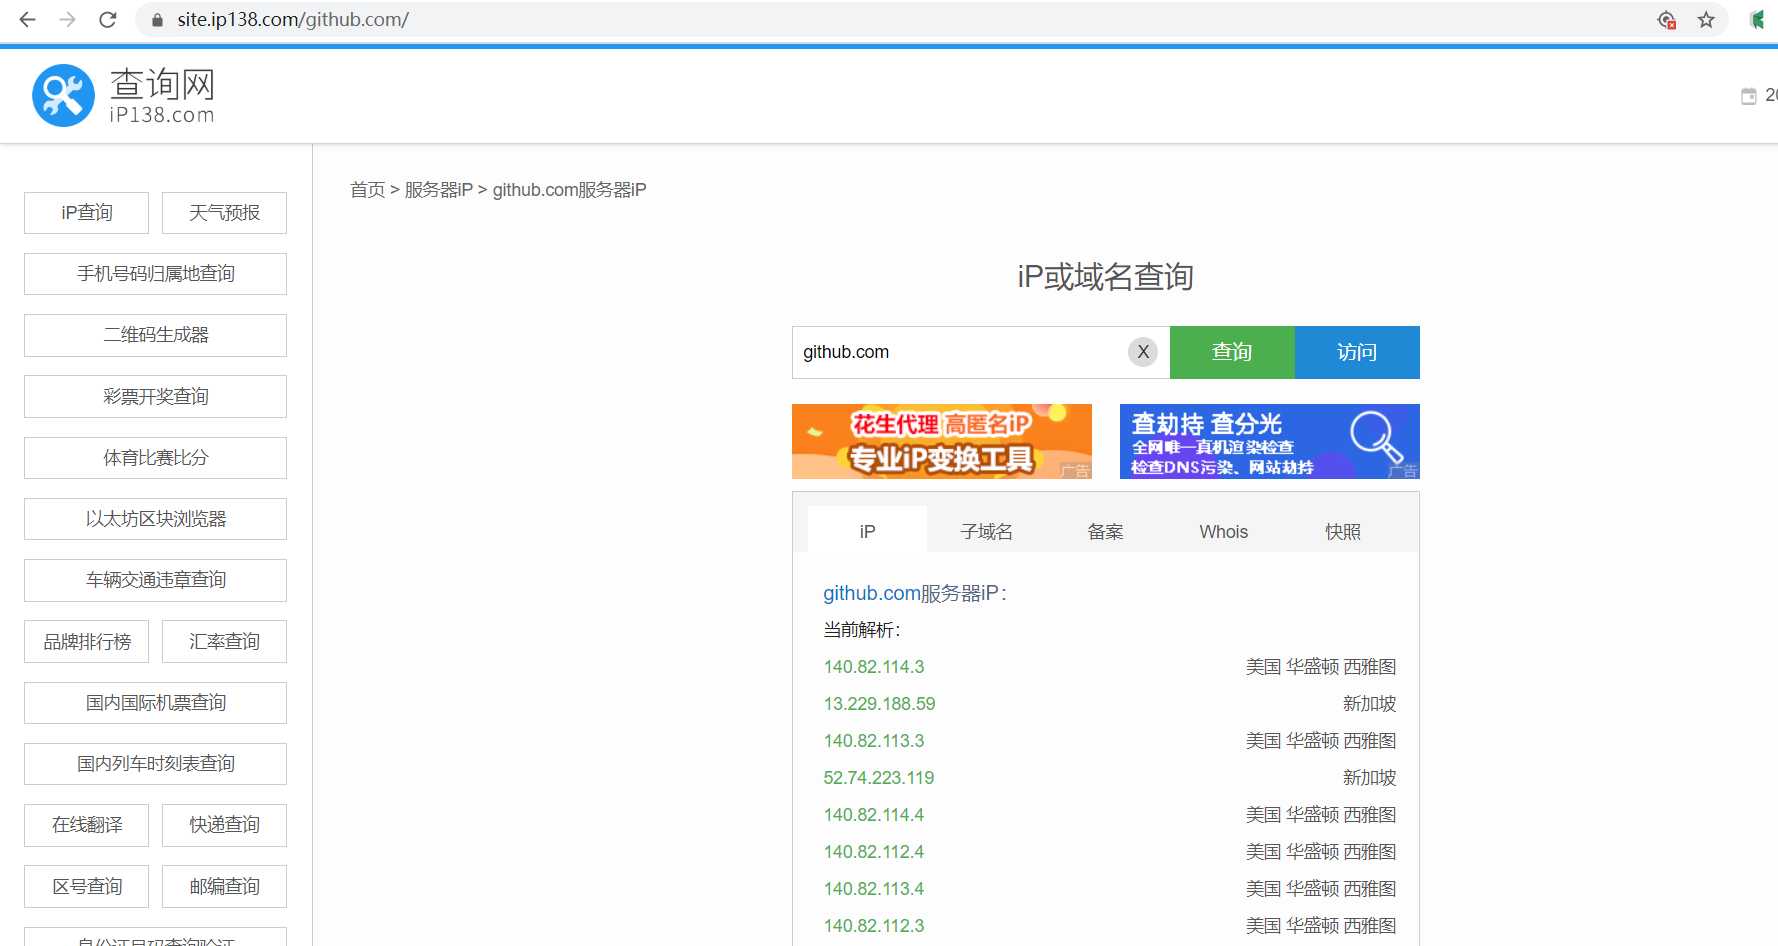Open the iP查询 sidebar button

tap(87, 213)
